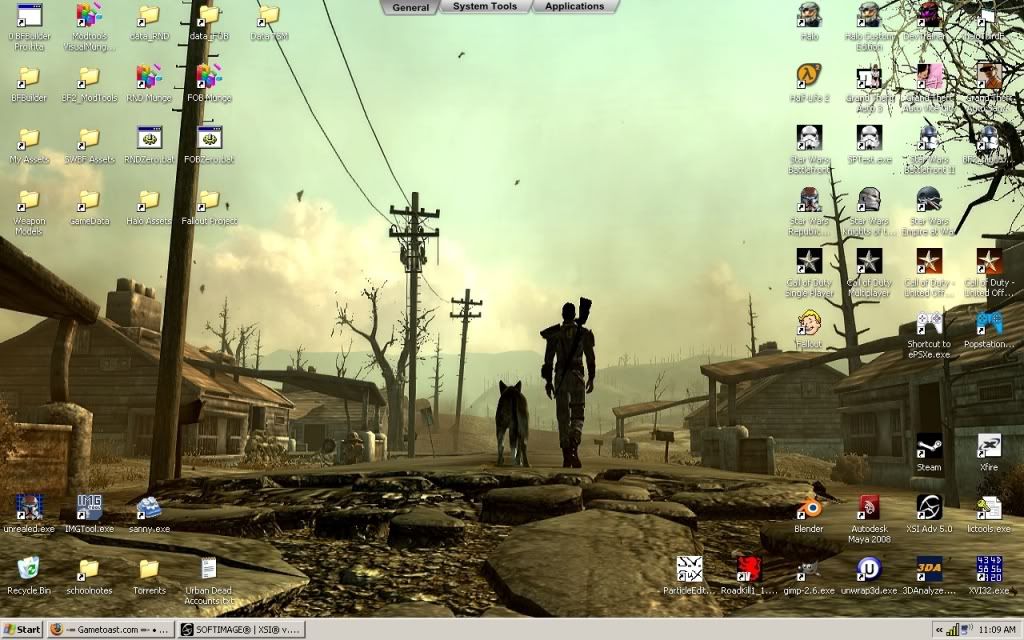Switch to the General tab
The width and height of the screenshot is (1024, 640).
pyautogui.click(x=410, y=7)
